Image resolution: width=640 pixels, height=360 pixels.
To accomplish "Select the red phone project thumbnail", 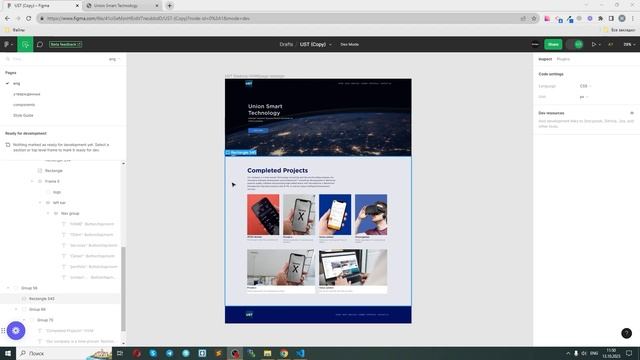I will pyautogui.click(x=263, y=214).
